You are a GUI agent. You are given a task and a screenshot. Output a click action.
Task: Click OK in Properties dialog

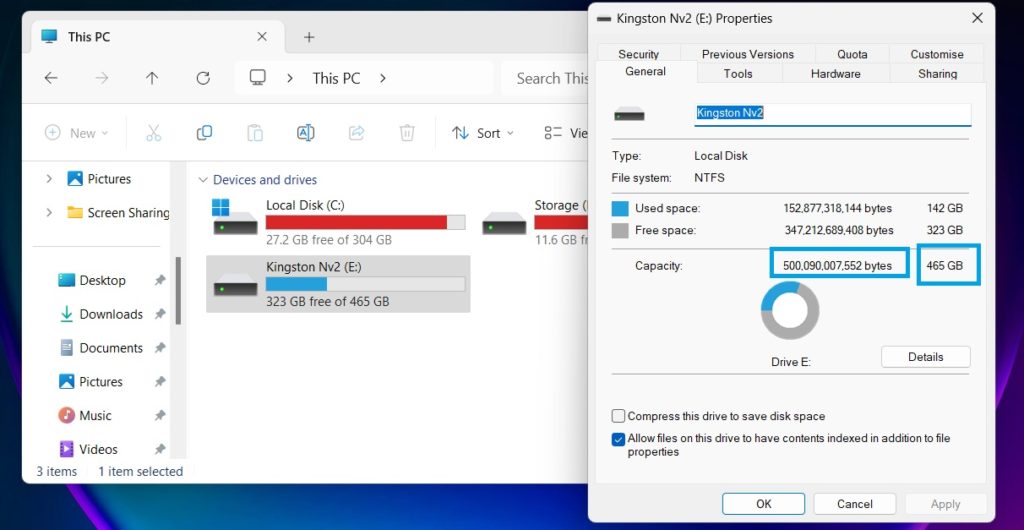[x=763, y=504]
